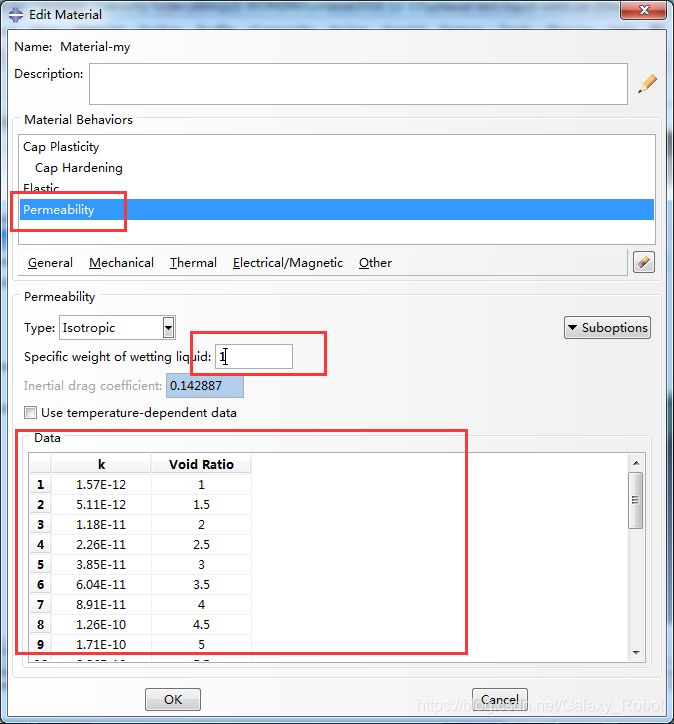Screen dimensions: 674x724
Task: Open the General menu
Action: click(x=50, y=263)
